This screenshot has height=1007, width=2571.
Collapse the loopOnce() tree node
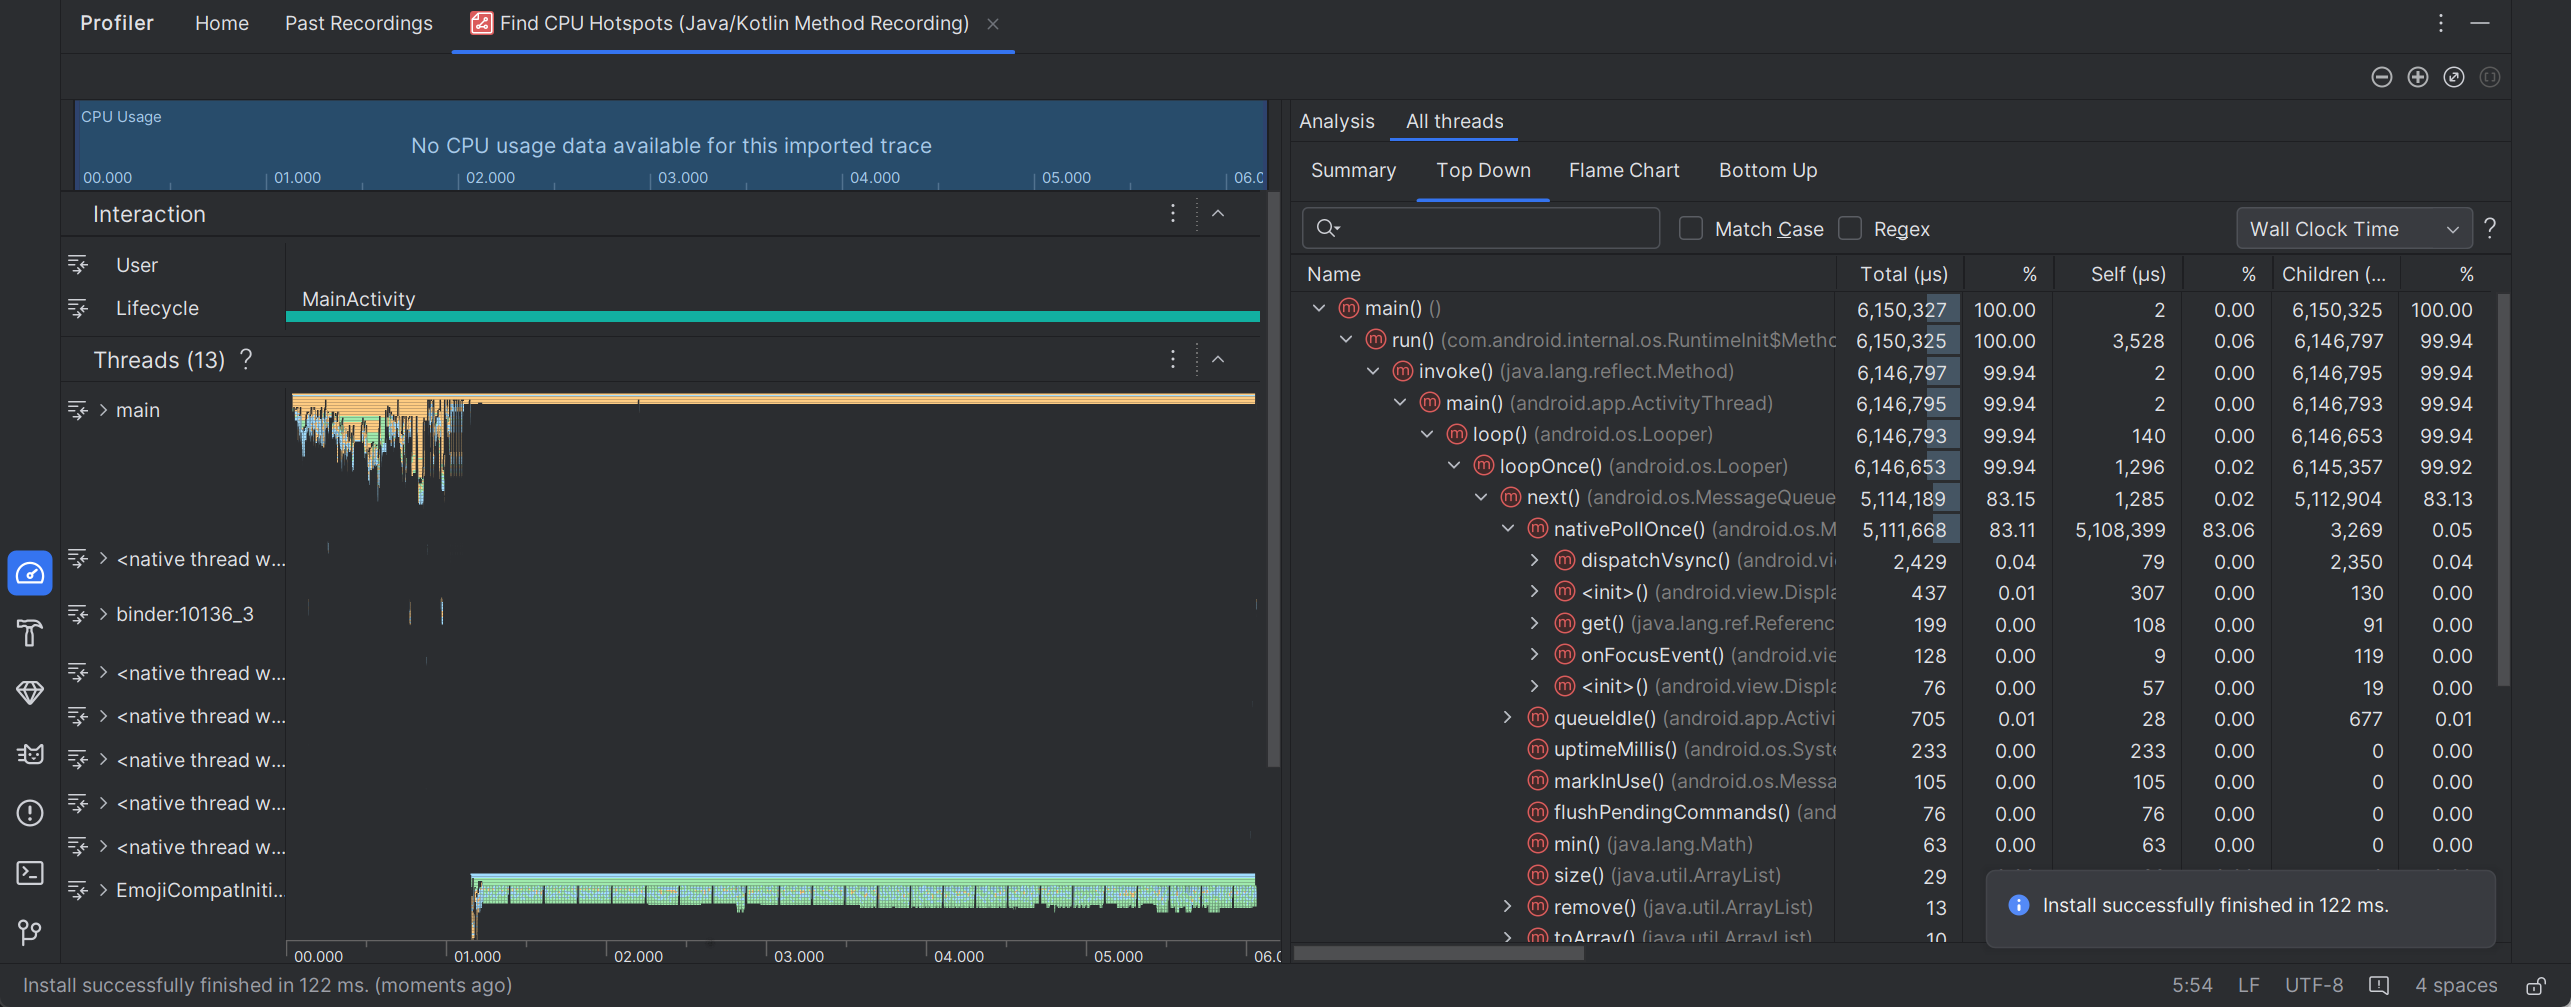(1454, 466)
